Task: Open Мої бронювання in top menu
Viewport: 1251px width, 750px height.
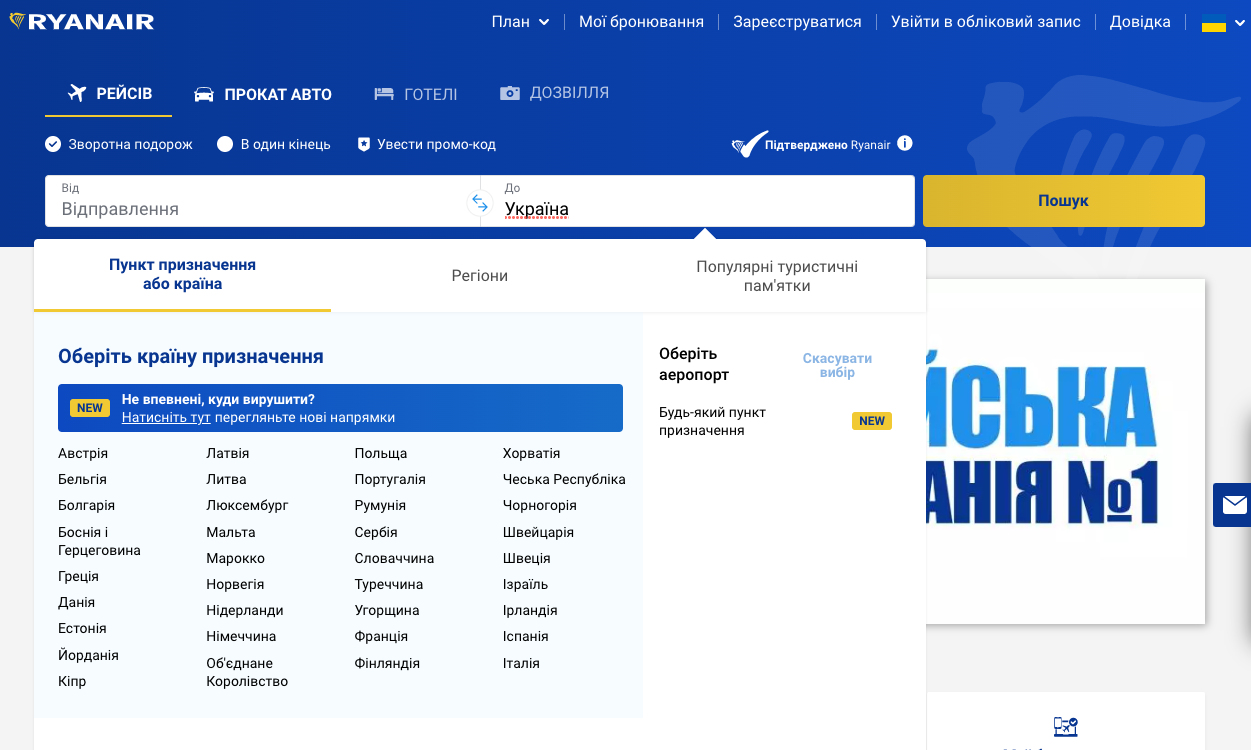Action: point(641,21)
